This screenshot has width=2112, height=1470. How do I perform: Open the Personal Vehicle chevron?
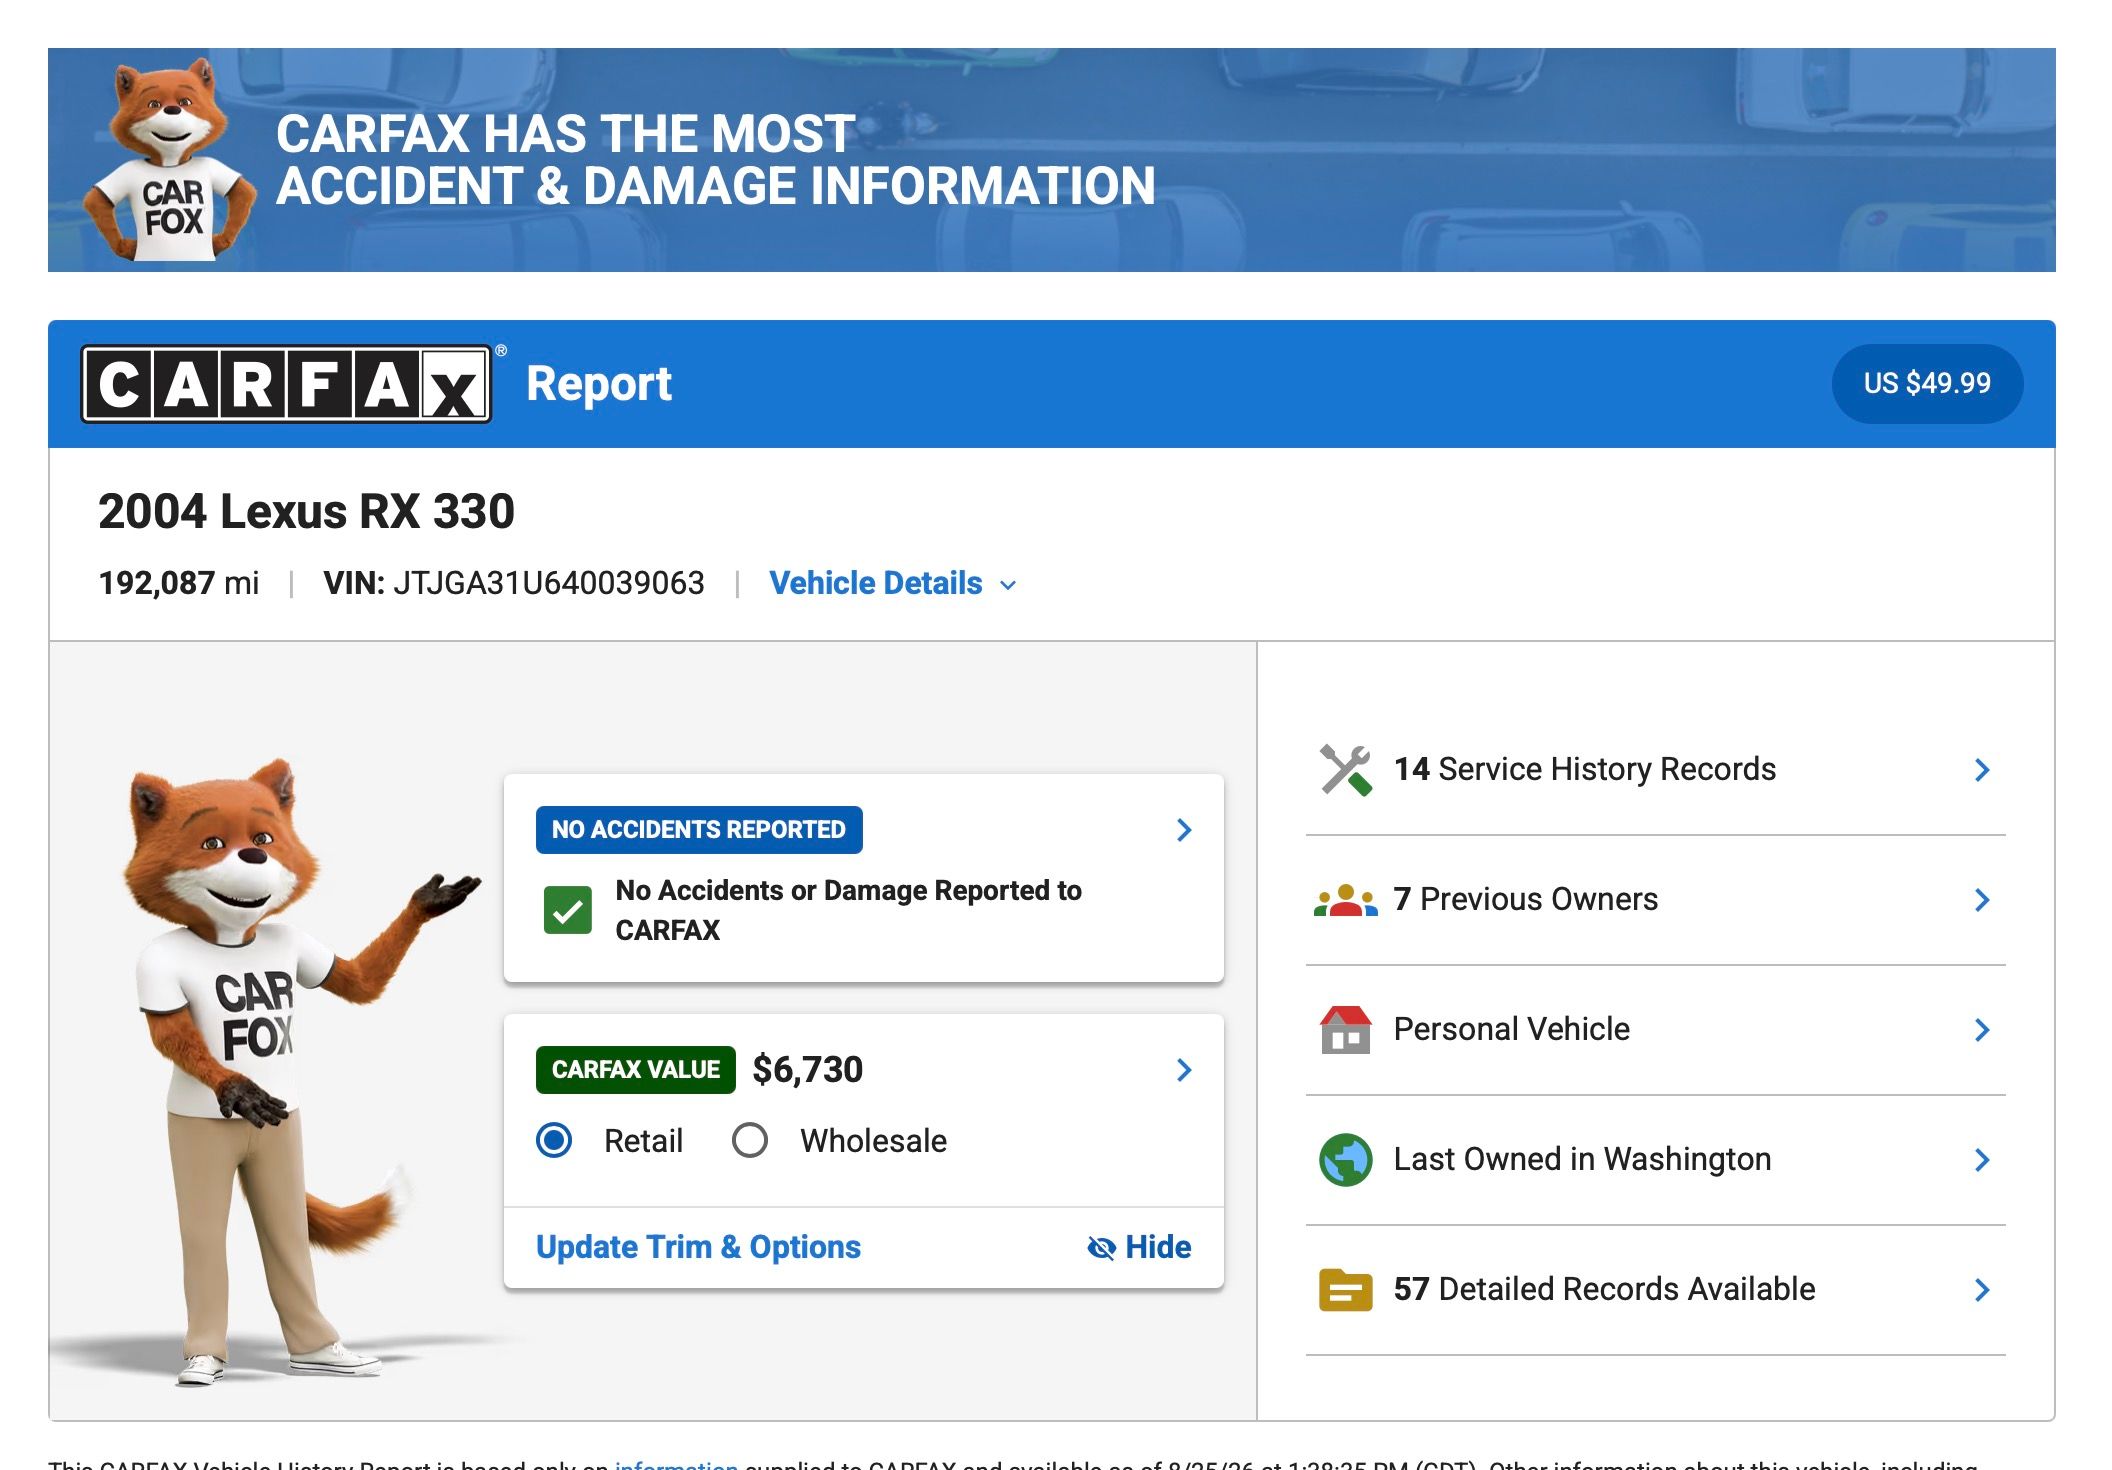1982,1030
